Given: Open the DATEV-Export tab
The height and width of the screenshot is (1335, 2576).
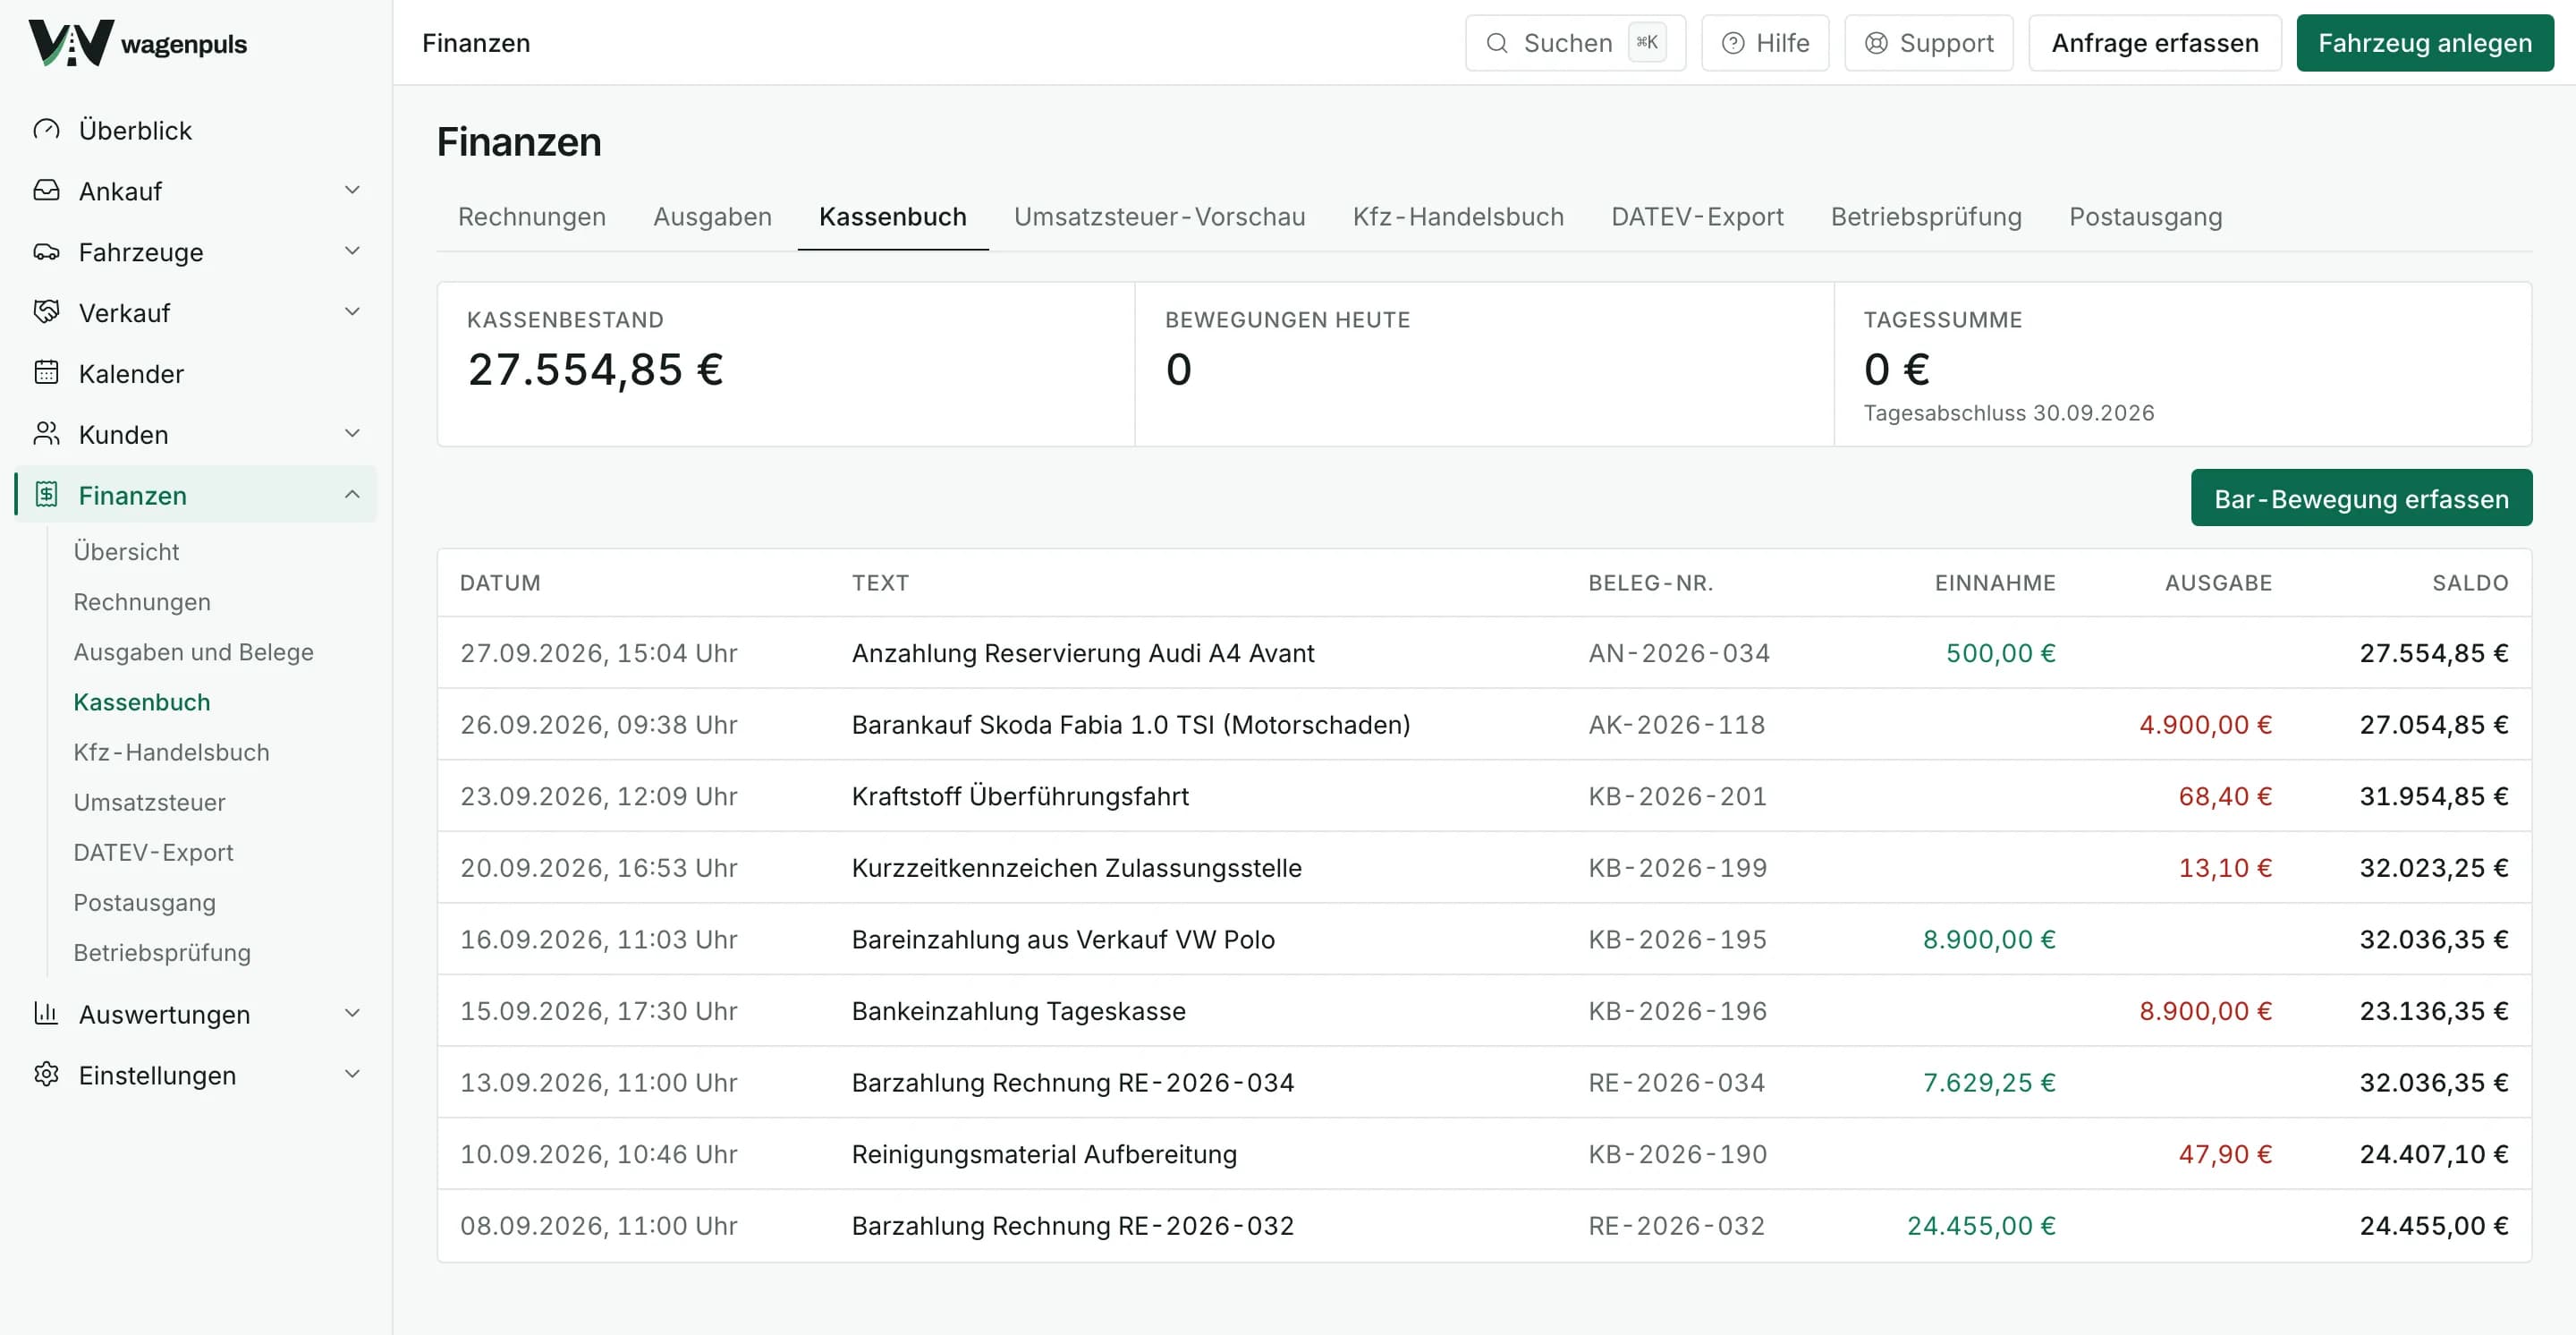Looking at the screenshot, I should click(x=1697, y=217).
